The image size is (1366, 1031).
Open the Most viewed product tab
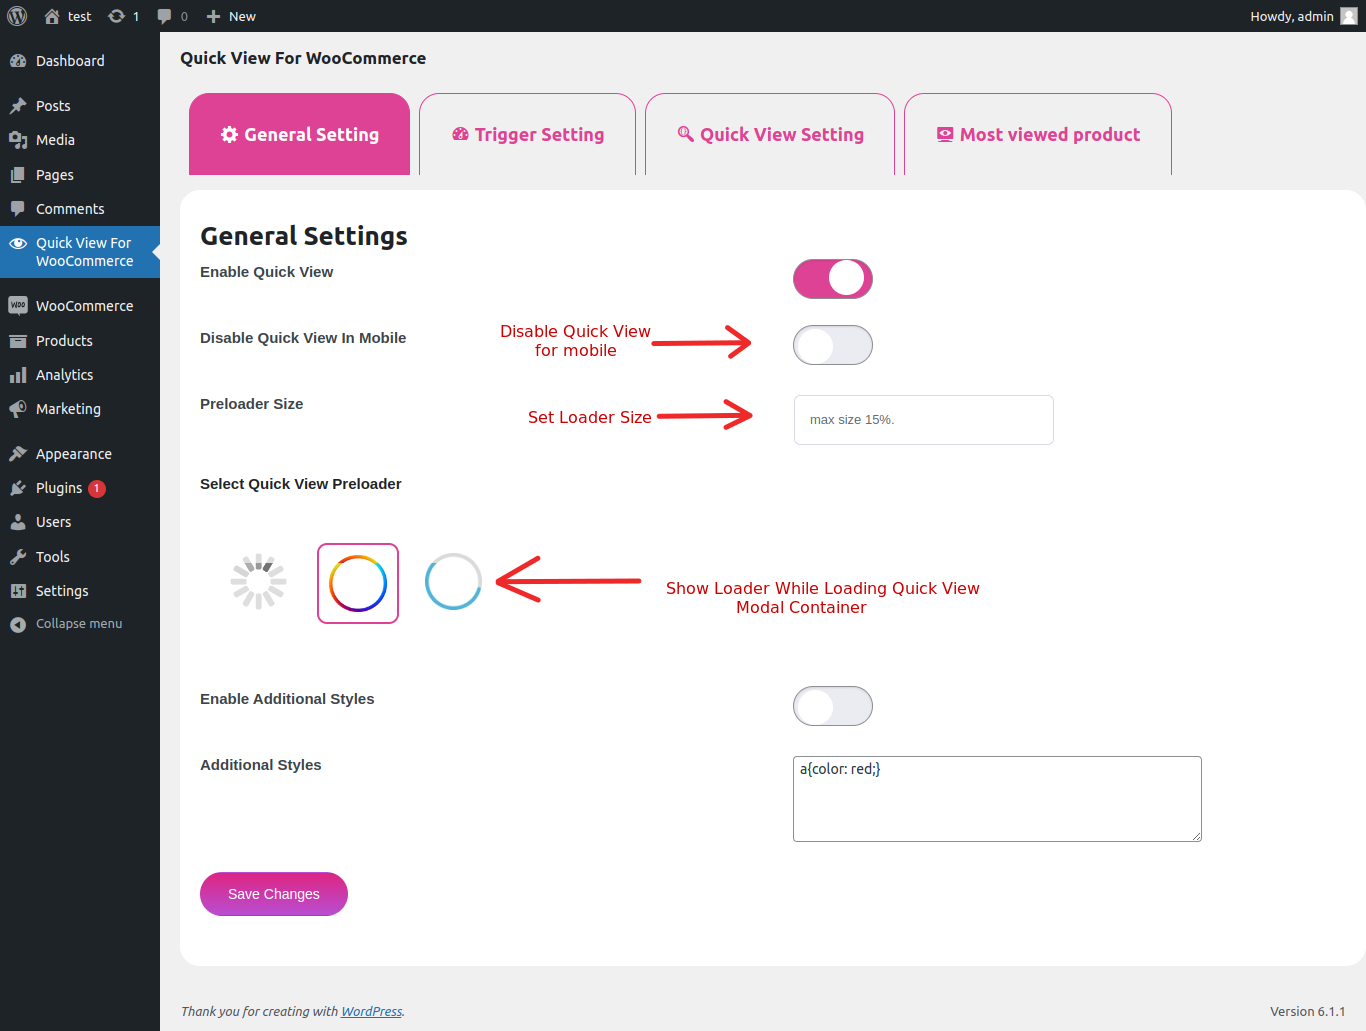1038,135
